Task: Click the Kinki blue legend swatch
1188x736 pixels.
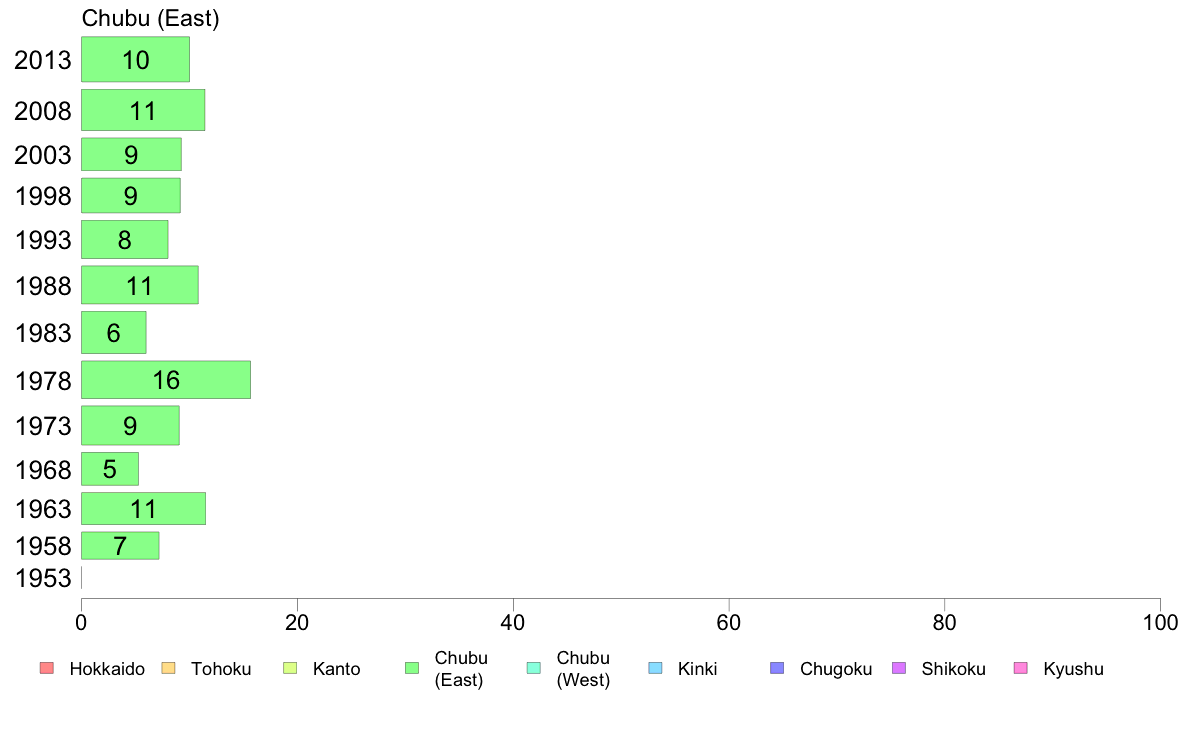Action: pos(655,668)
